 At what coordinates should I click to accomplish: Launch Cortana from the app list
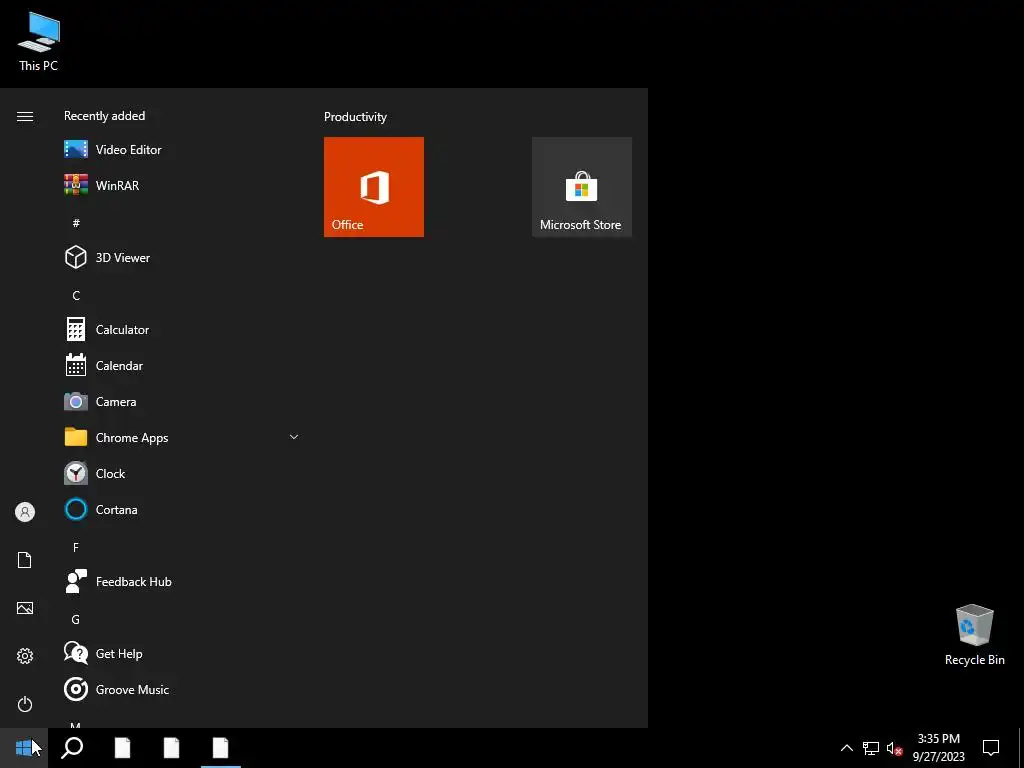click(181, 509)
